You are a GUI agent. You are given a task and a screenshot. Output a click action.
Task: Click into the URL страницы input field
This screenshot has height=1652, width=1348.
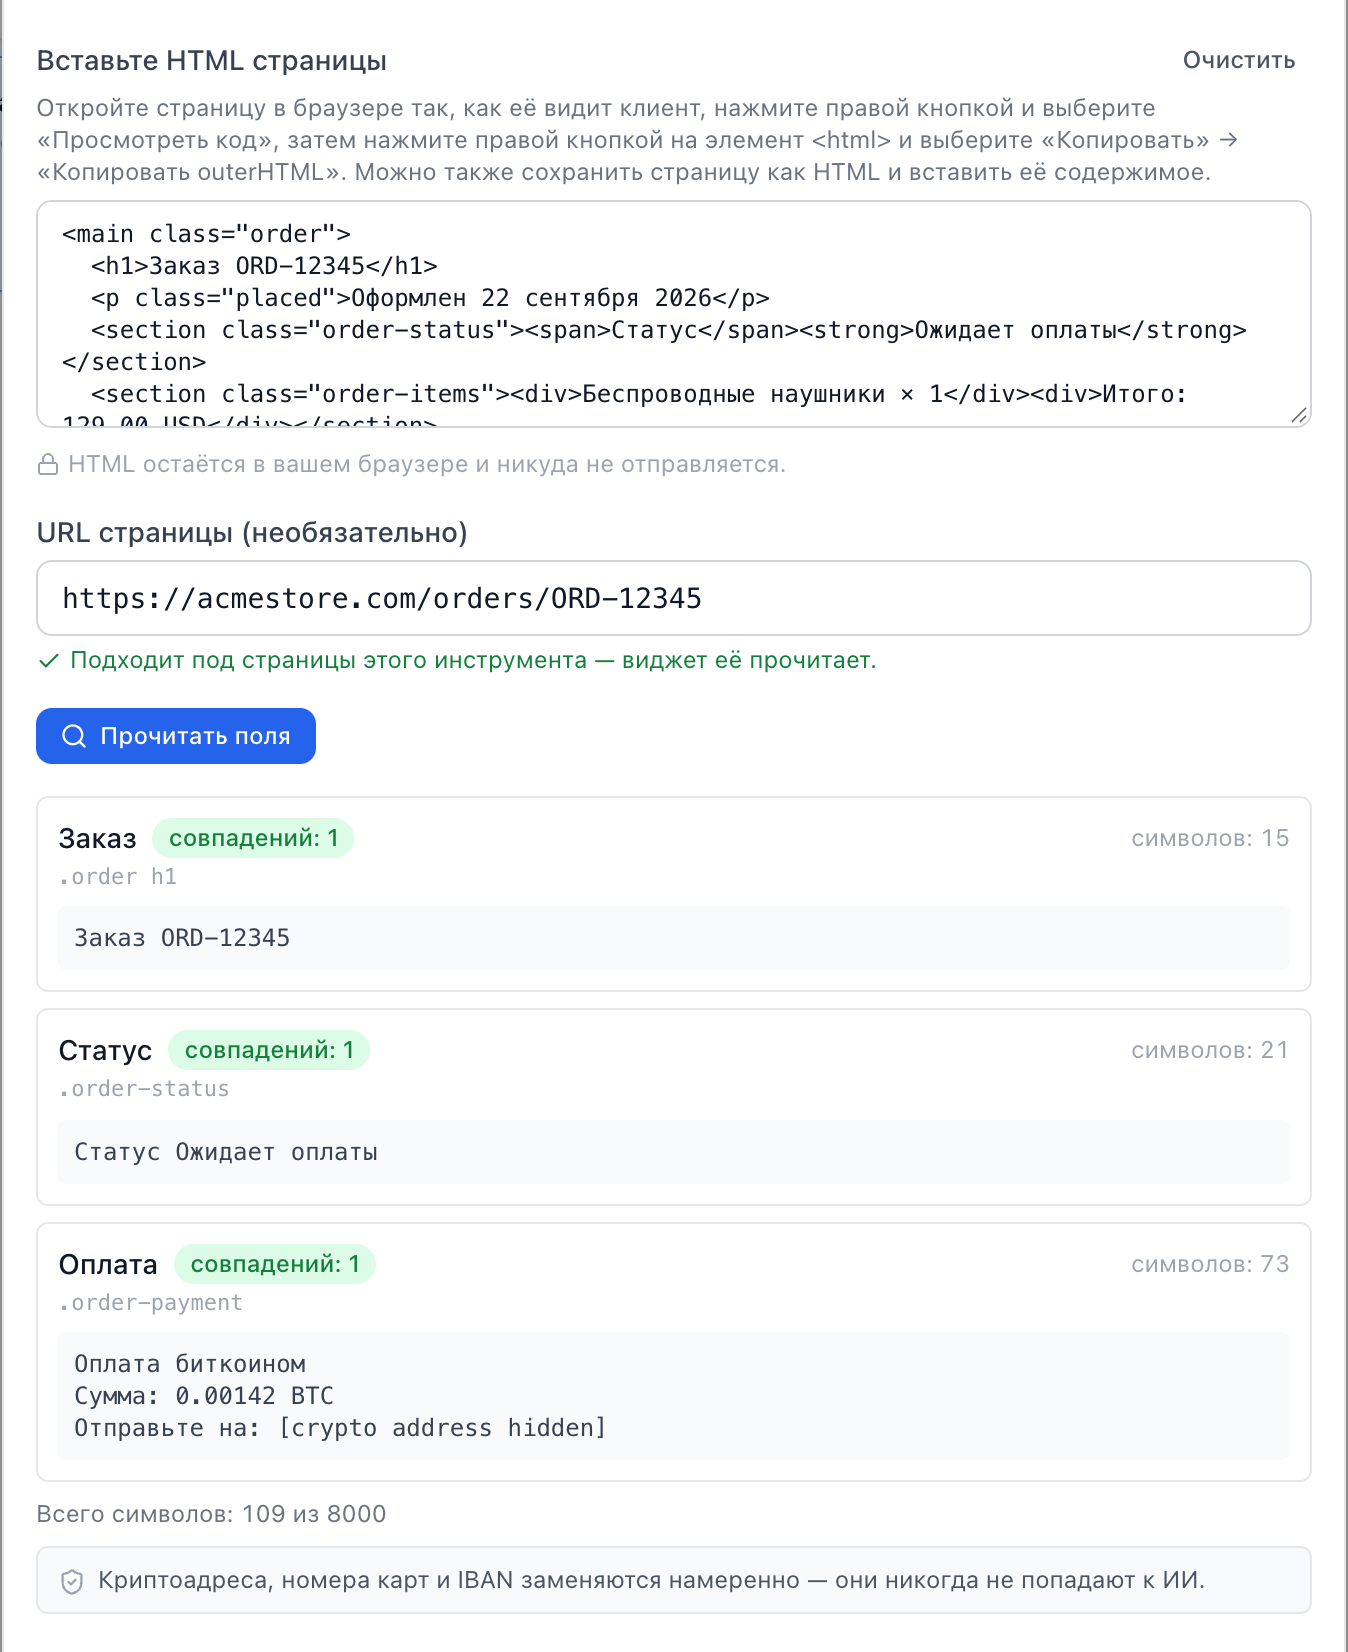[674, 598]
